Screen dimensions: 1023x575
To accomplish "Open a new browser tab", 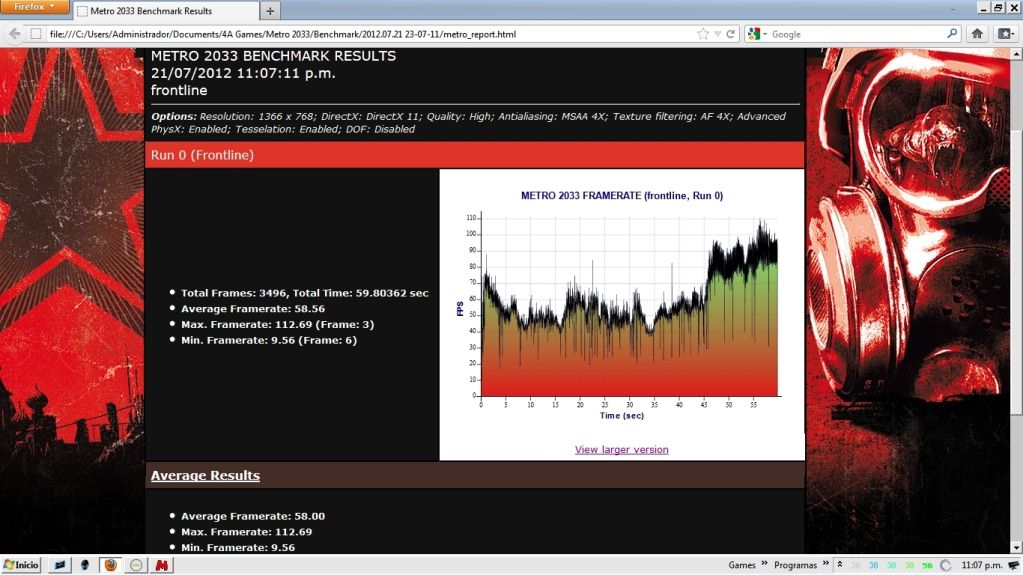I will (x=269, y=10).
